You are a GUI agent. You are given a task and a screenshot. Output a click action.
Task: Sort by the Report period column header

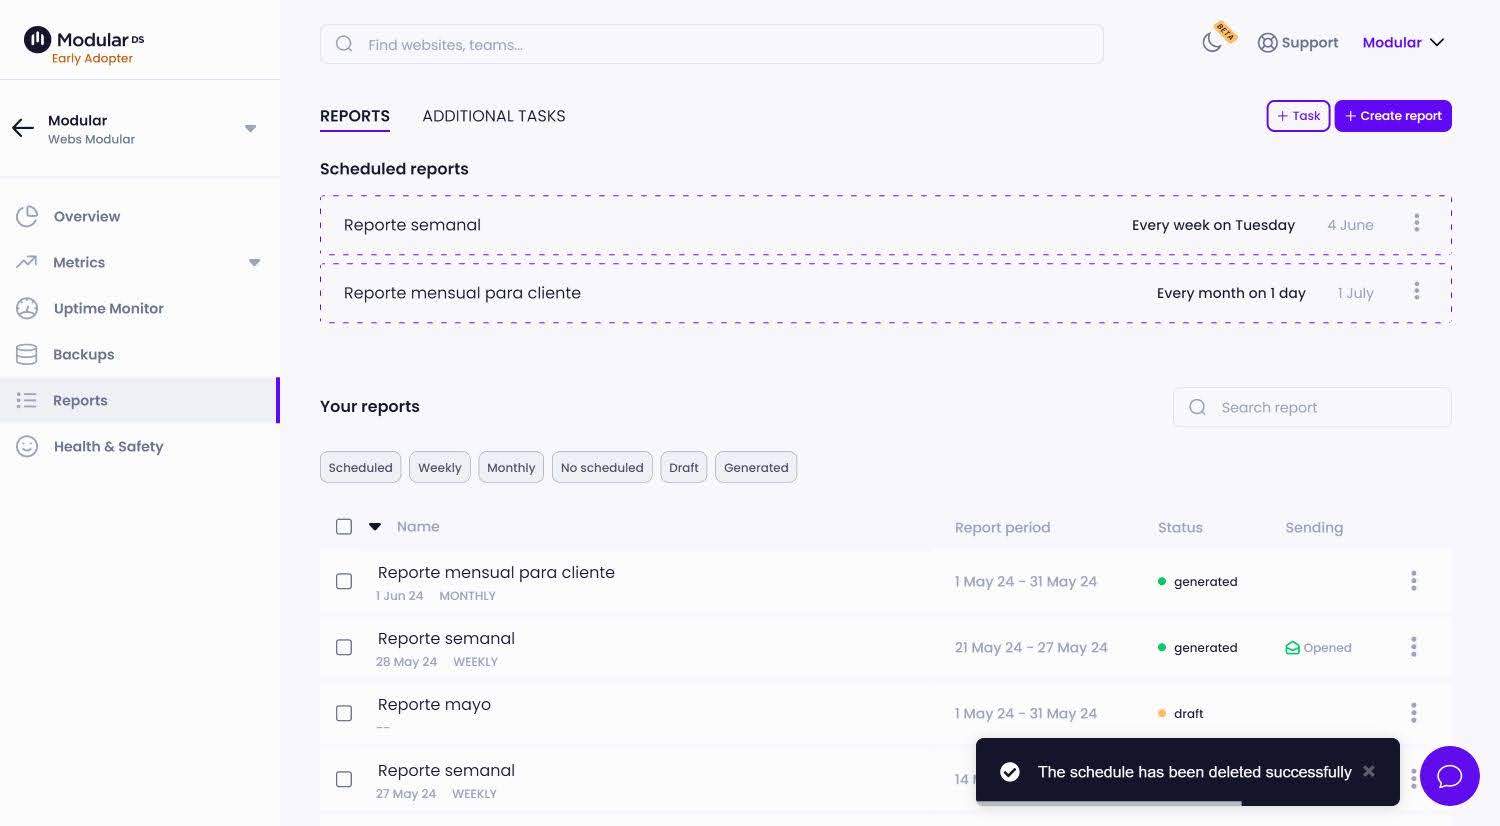coord(1002,527)
